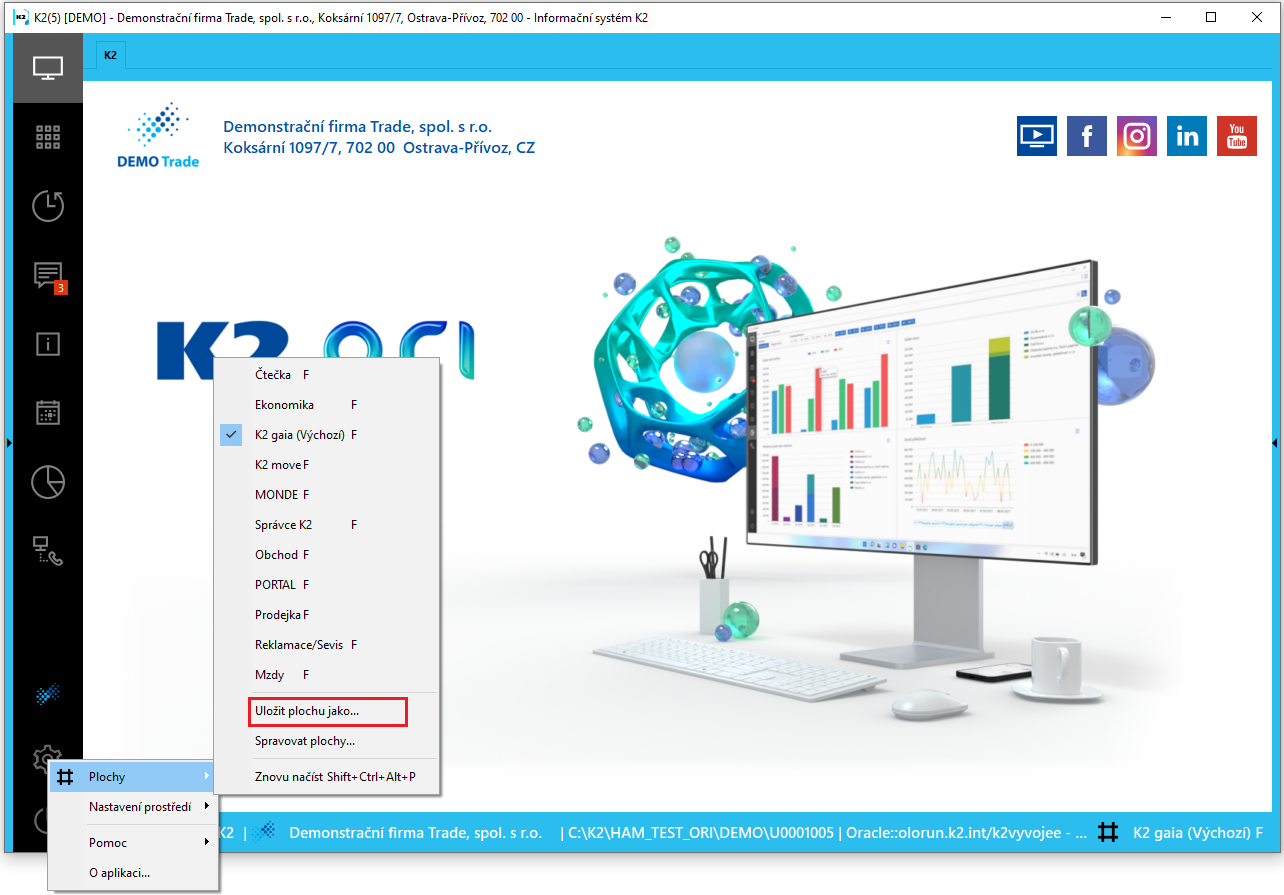This screenshot has width=1284, height=895.
Task: Minimize the K2 window
Action: point(1165,17)
